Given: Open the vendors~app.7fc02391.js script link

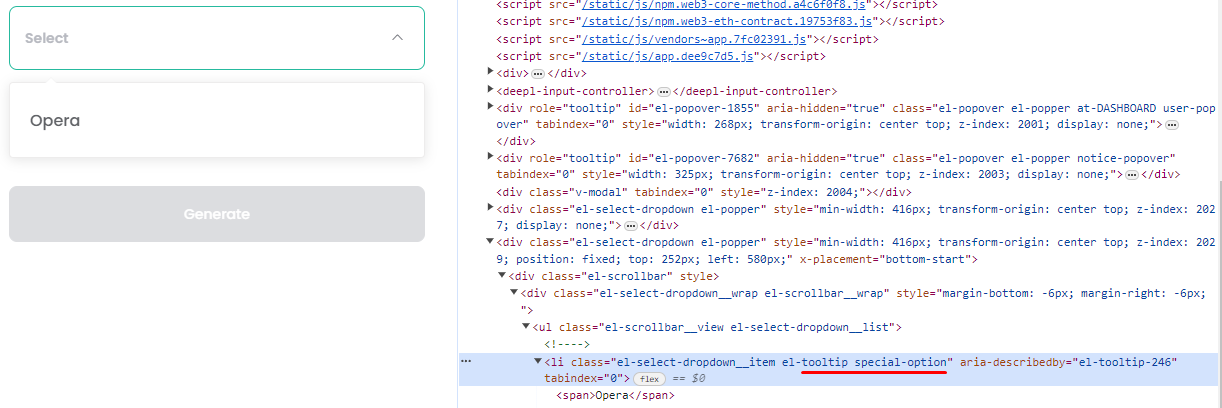Looking at the screenshot, I should [x=697, y=39].
